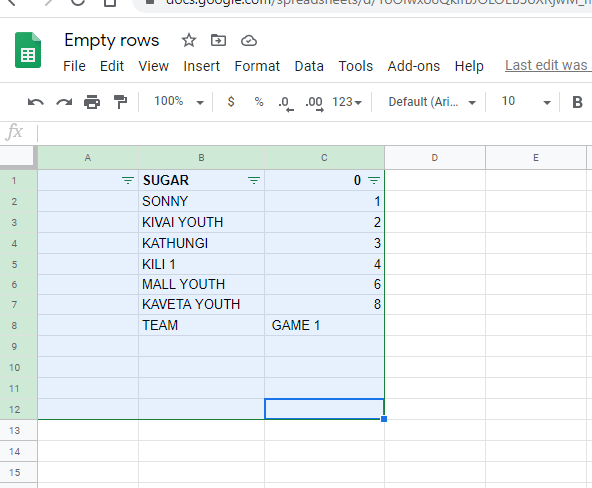The image size is (592, 488).
Task: Open the Last edit was link
Action: click(x=548, y=66)
